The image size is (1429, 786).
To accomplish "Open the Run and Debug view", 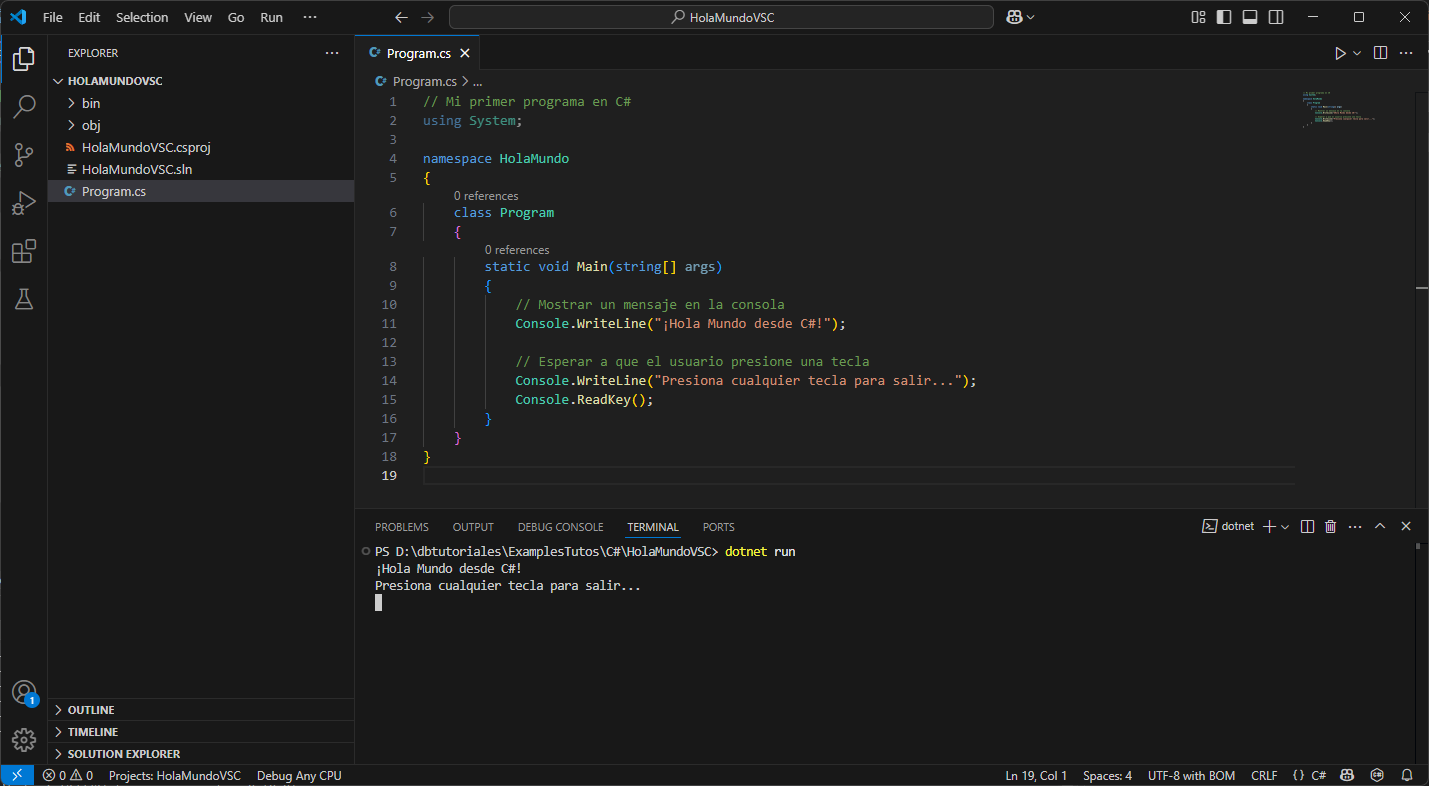I will (x=24, y=203).
